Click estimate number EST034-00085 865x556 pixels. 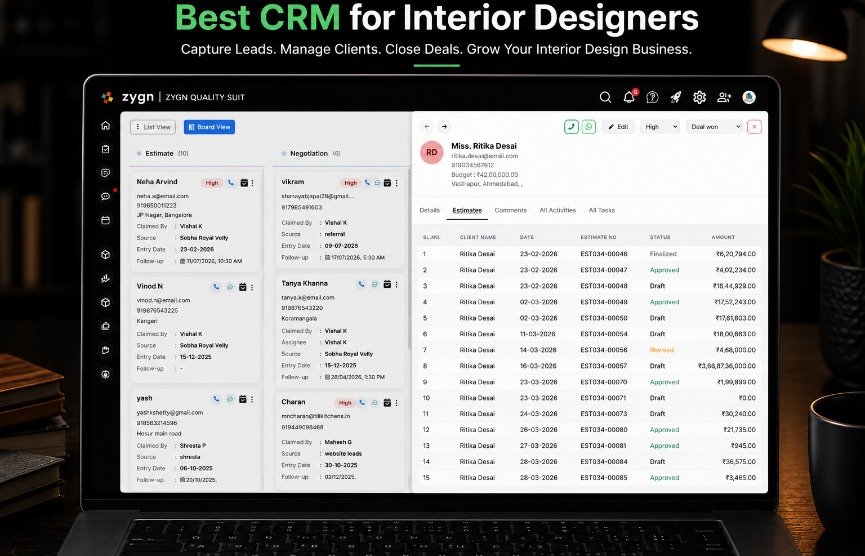(x=604, y=478)
